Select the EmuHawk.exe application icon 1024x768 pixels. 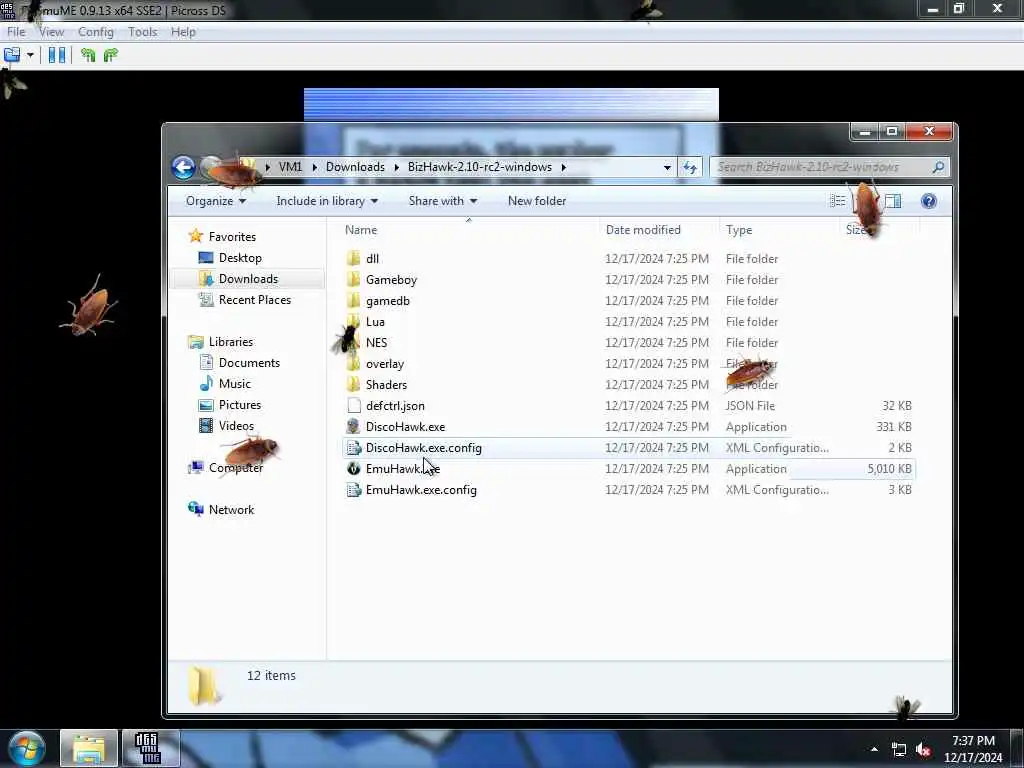pyautogui.click(x=353, y=468)
